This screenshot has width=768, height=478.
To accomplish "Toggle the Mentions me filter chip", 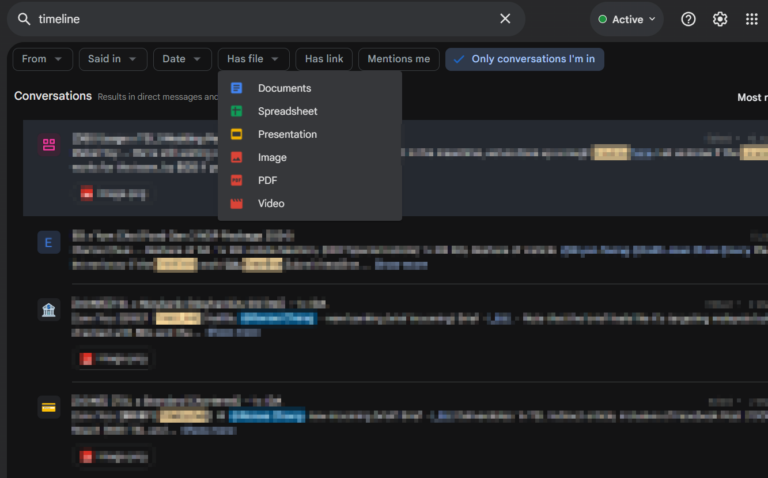I will 398,59.
